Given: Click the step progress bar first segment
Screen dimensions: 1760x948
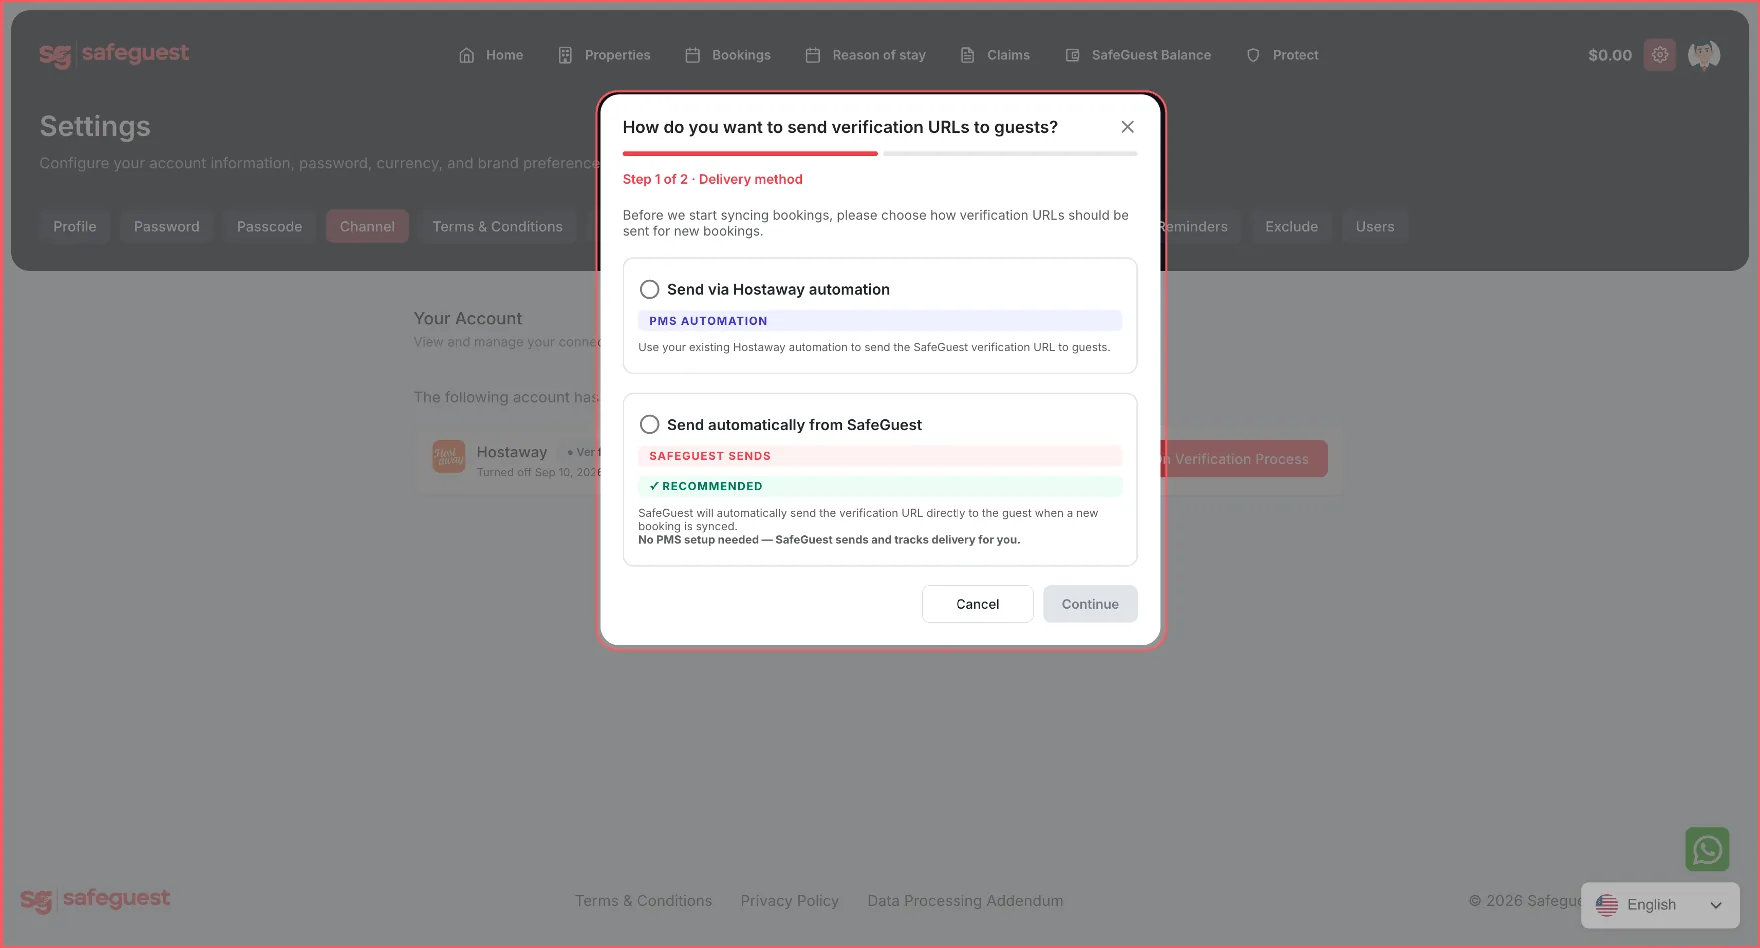Looking at the screenshot, I should coord(750,154).
